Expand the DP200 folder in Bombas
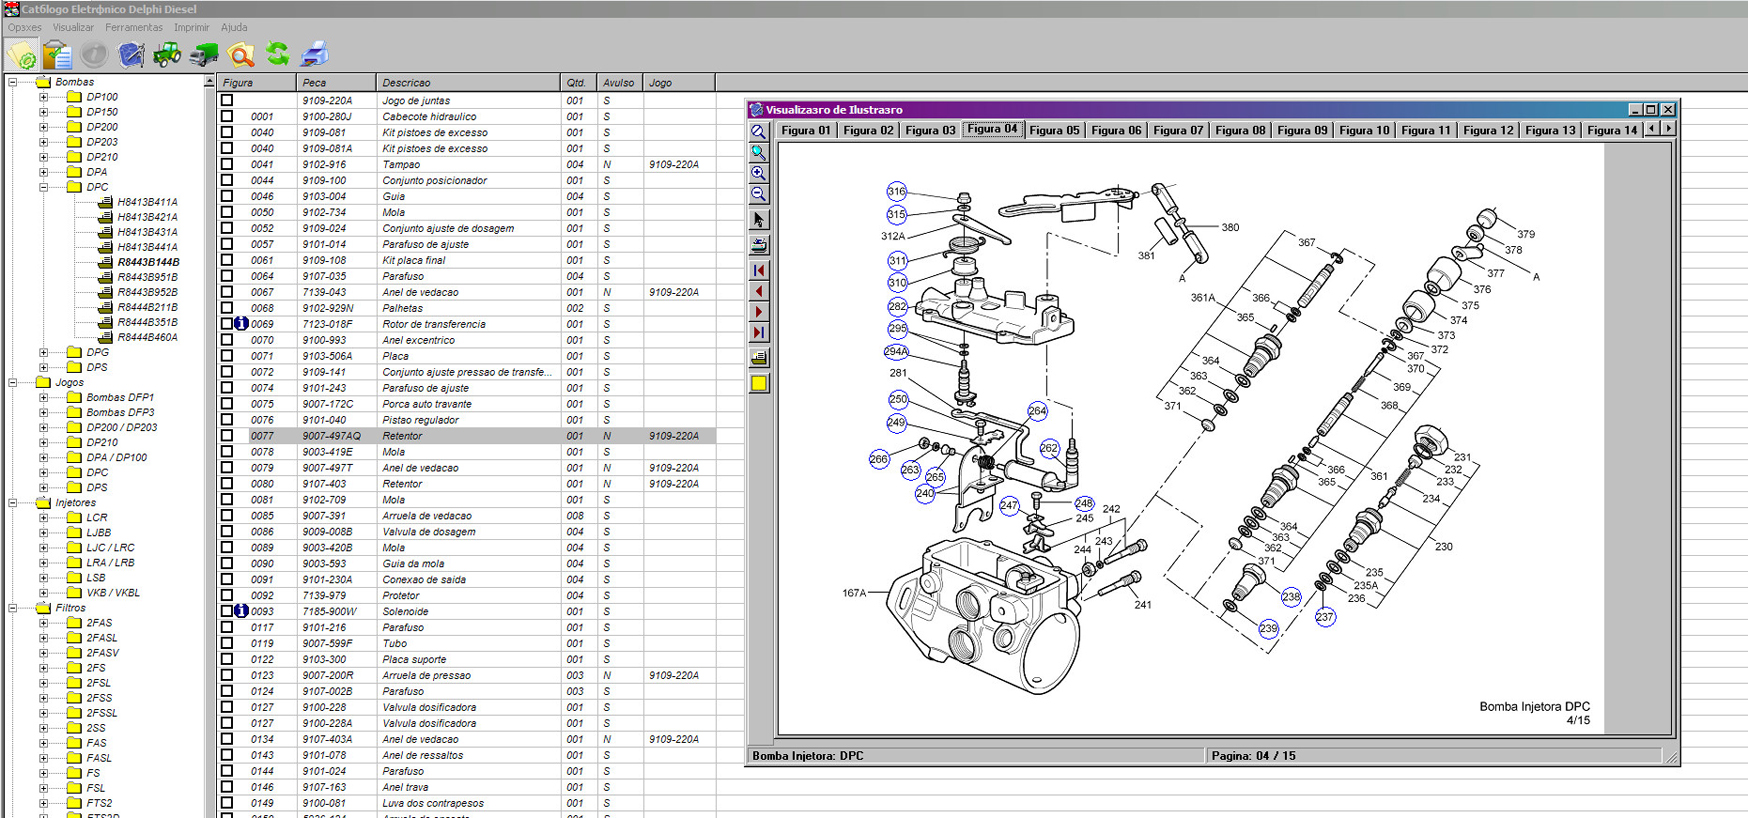1748x818 pixels. coord(43,127)
